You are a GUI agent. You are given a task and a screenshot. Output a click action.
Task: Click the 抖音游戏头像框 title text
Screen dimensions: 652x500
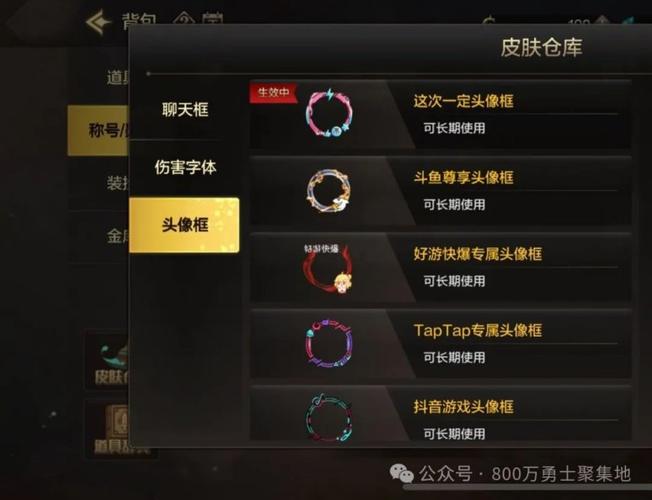pyautogui.click(x=464, y=407)
